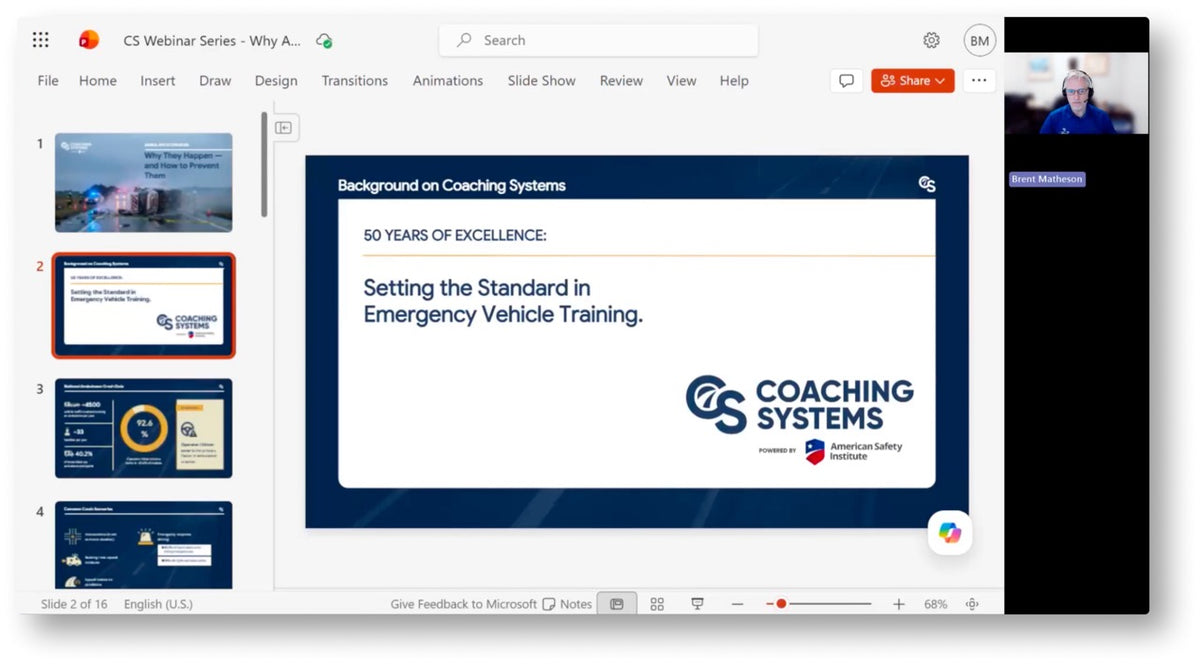This screenshot has height=665, width=1200.
Task: Start slide show from status bar
Action: point(697,604)
